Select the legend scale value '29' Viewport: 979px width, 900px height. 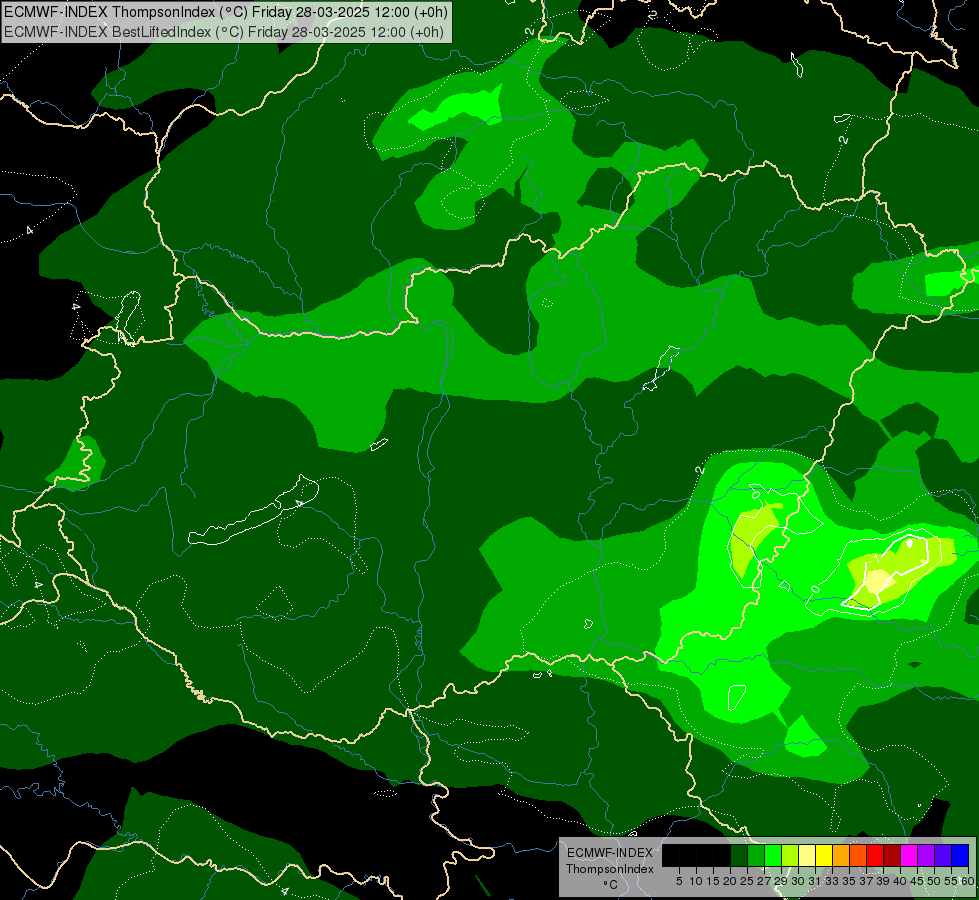pos(781,881)
